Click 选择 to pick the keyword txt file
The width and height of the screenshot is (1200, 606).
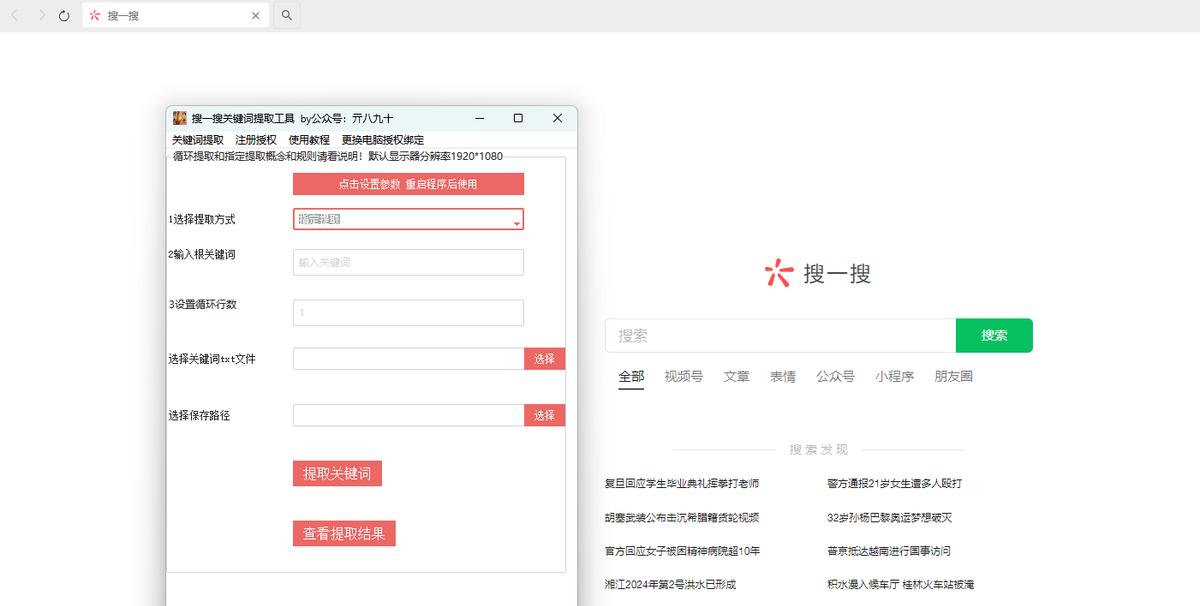click(544, 358)
